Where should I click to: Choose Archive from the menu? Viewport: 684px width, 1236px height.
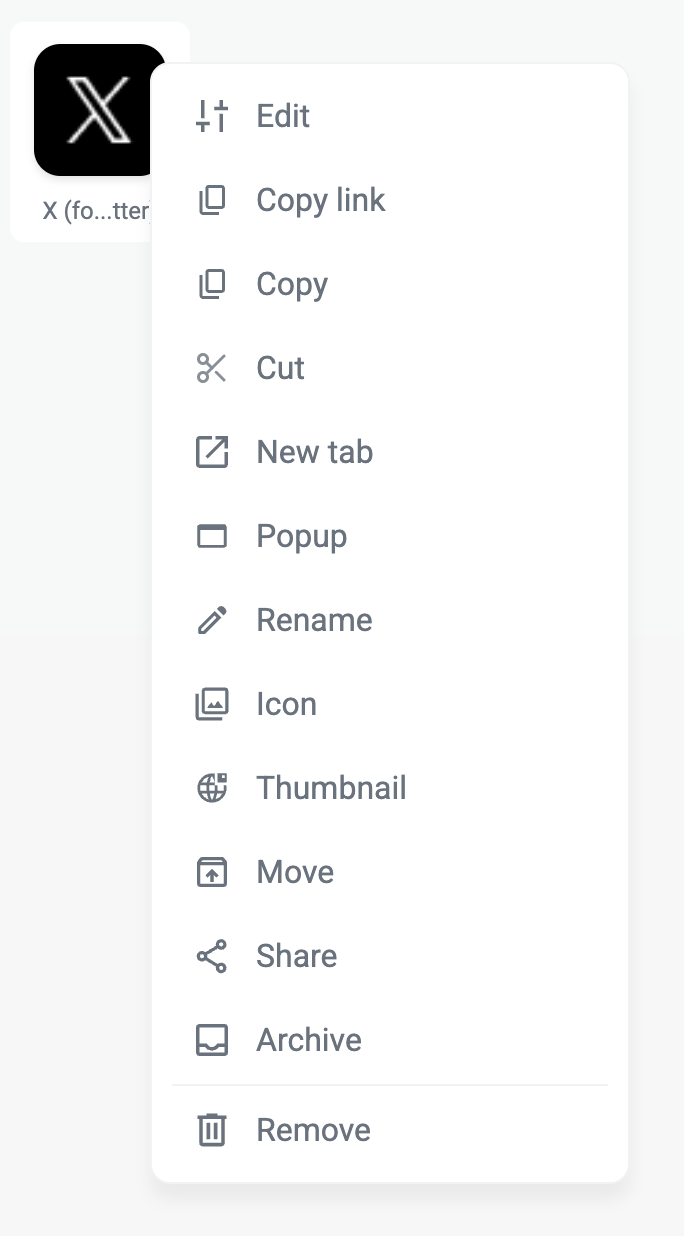point(309,1041)
